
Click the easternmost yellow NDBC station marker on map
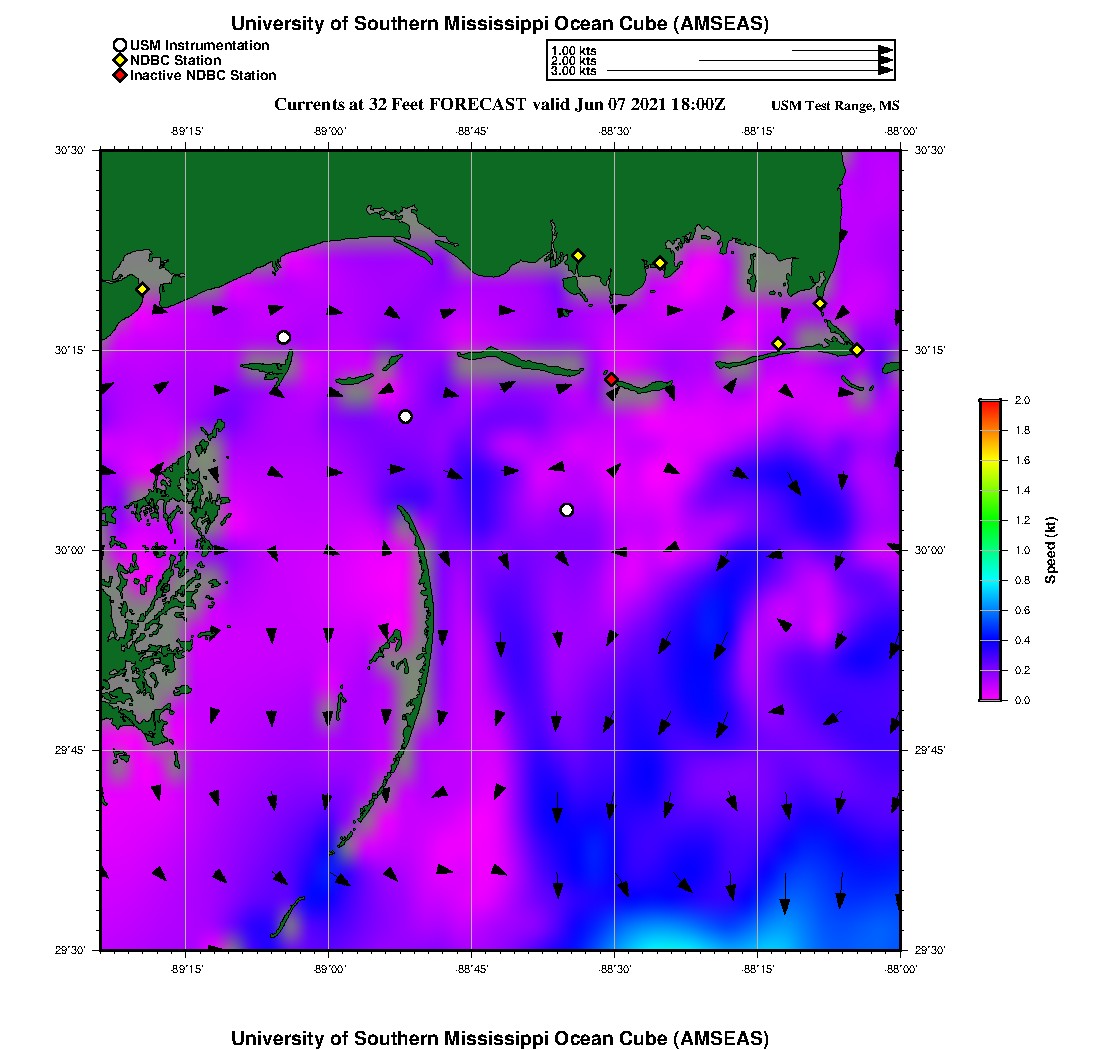point(857,349)
